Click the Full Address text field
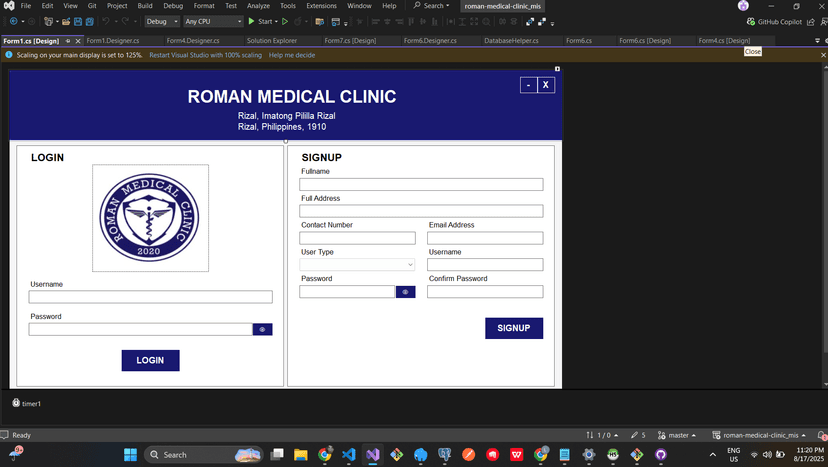This screenshot has width=828, height=467. [421, 211]
